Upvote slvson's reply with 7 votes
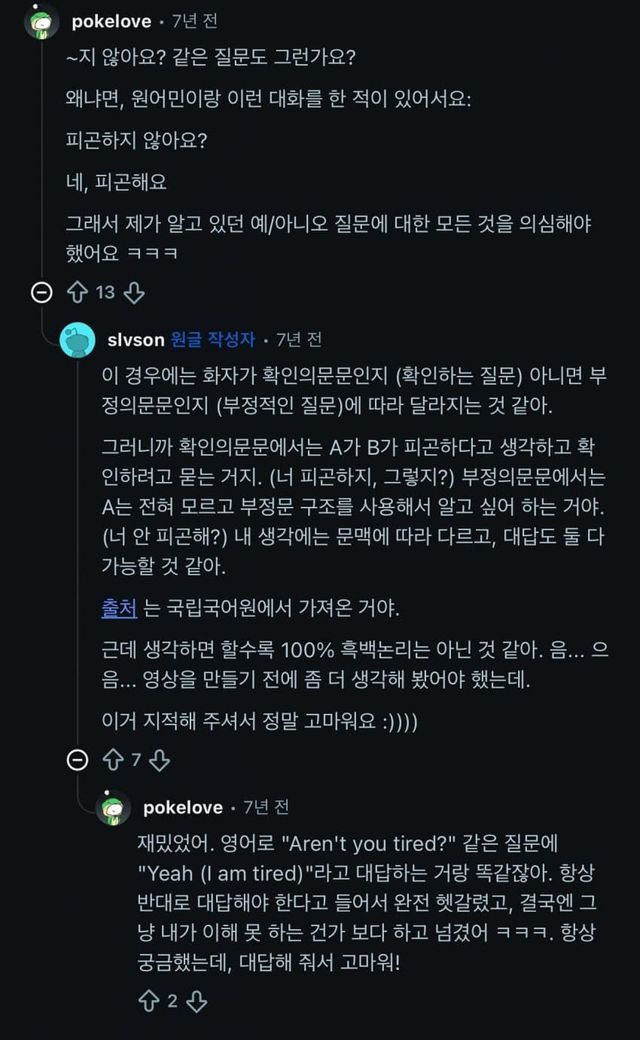The width and height of the screenshot is (640, 1040). click(113, 760)
